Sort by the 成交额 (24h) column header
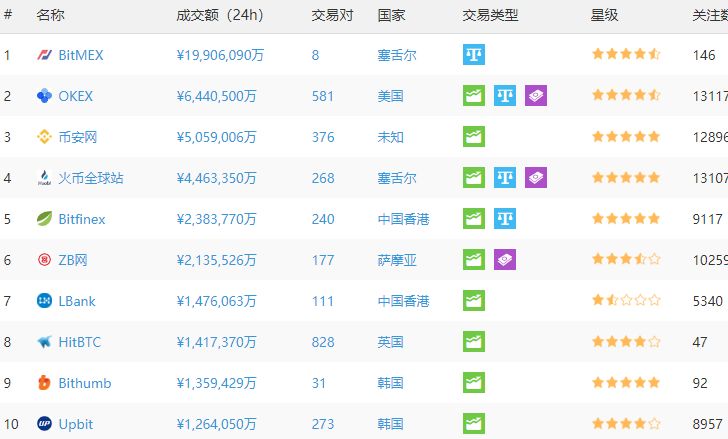728x439 pixels. coord(220,15)
